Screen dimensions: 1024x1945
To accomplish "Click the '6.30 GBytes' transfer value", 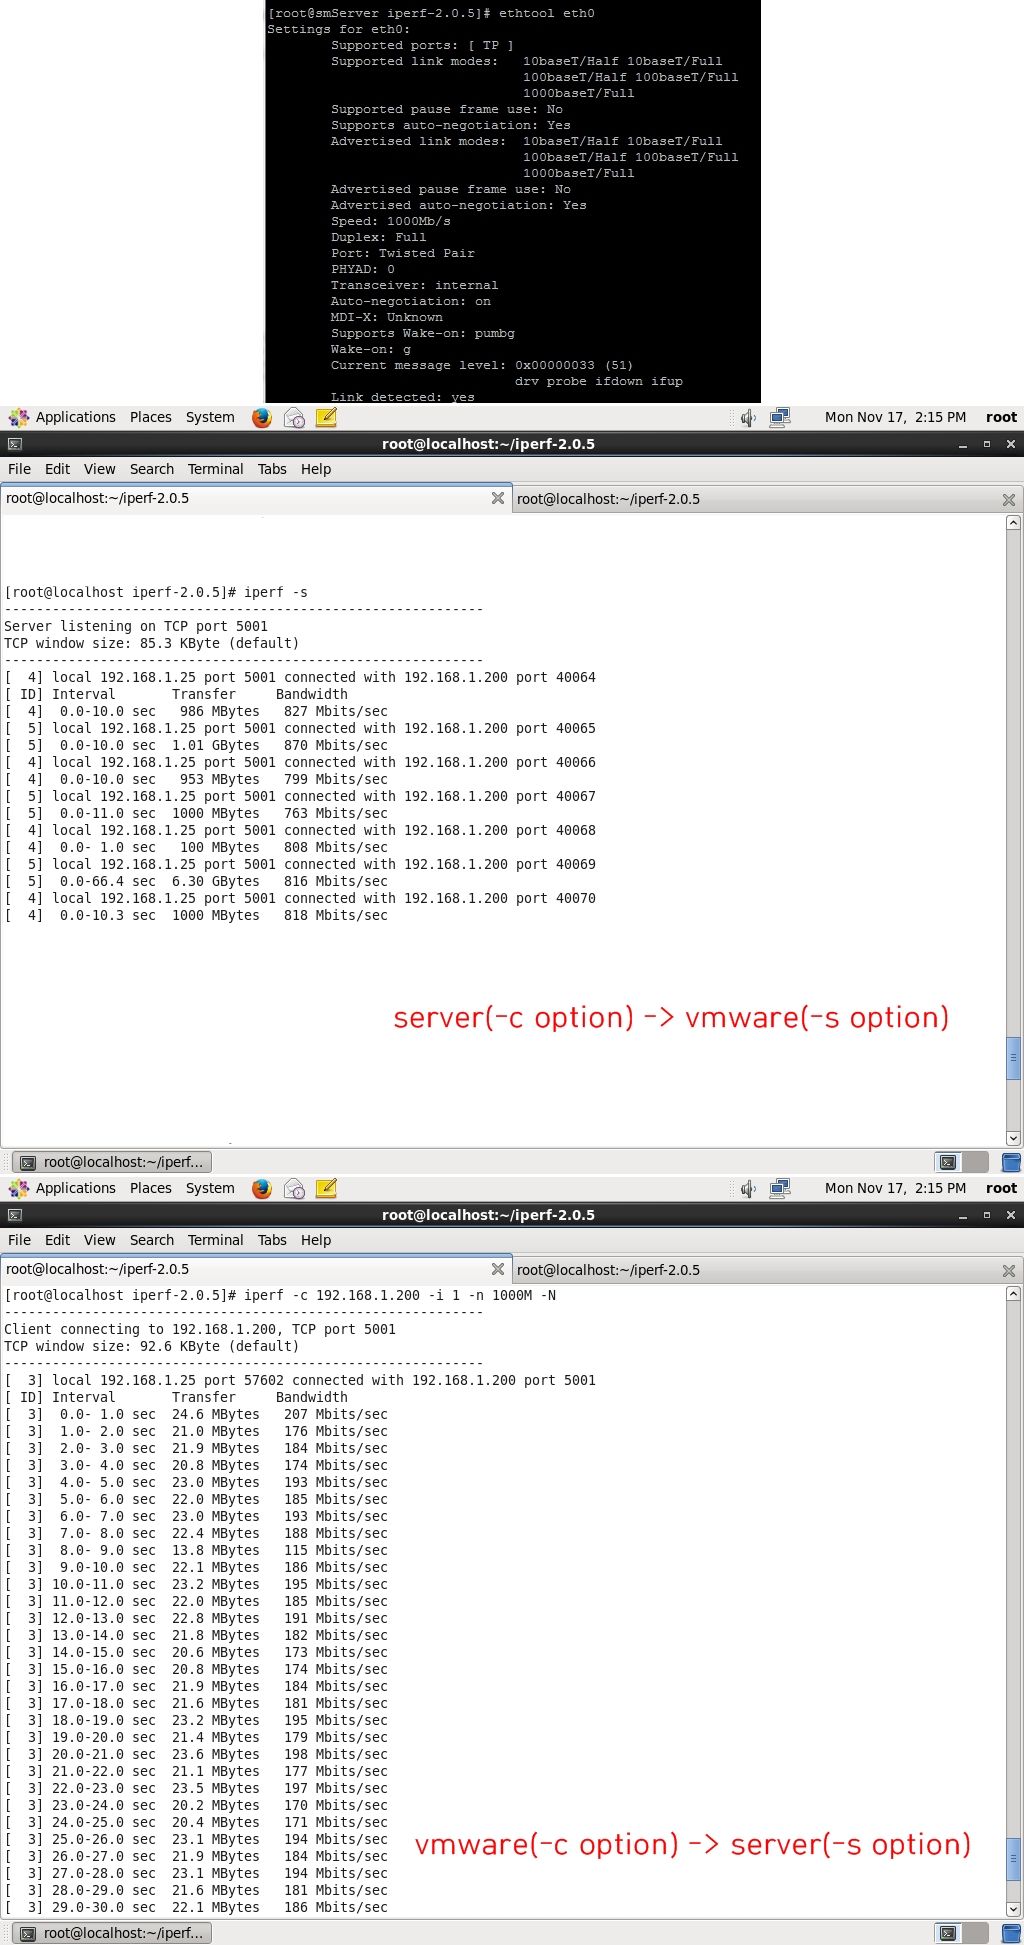I will click(x=215, y=882).
